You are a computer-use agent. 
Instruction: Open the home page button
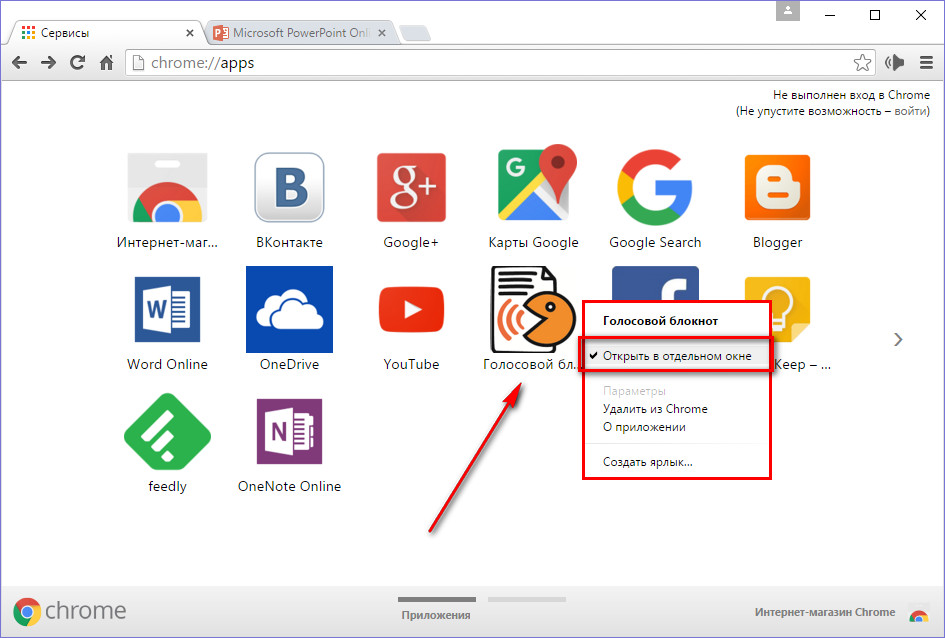coord(107,63)
